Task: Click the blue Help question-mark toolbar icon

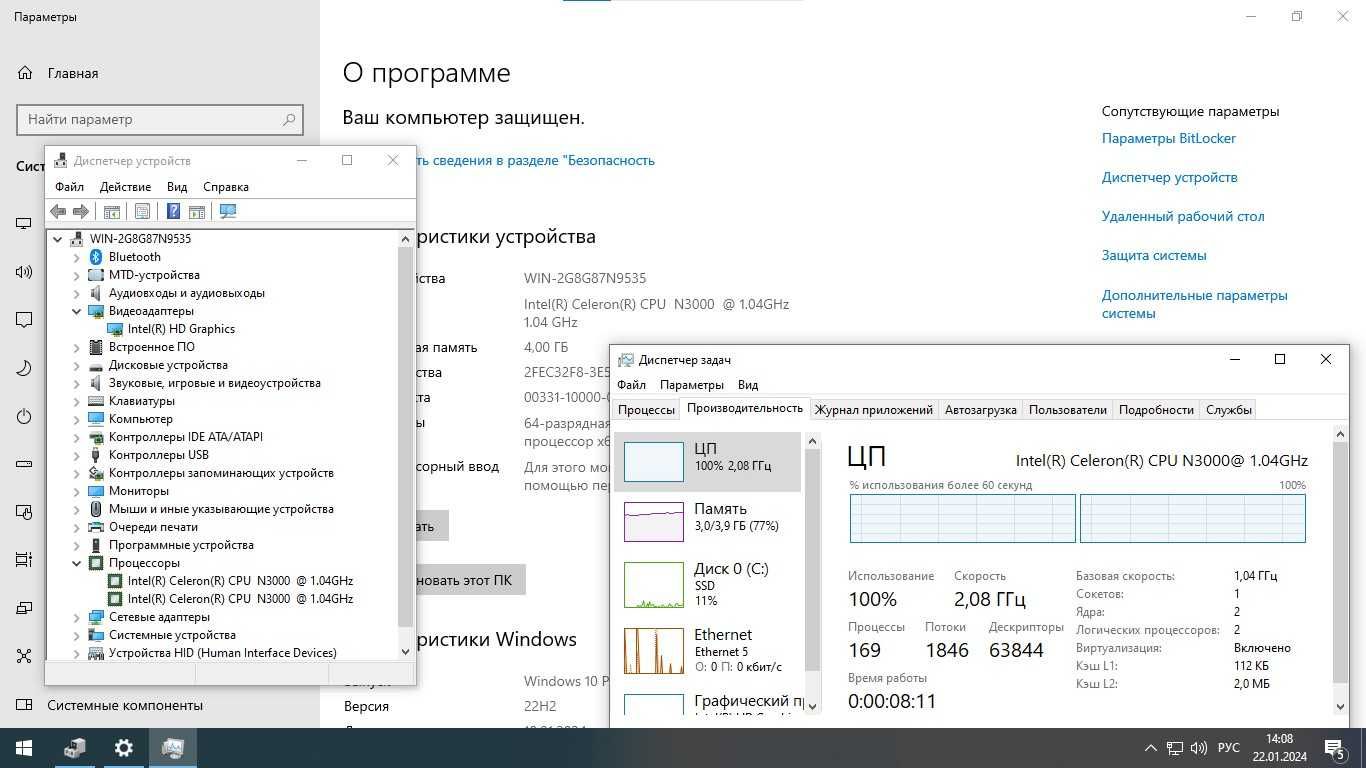Action: point(173,211)
